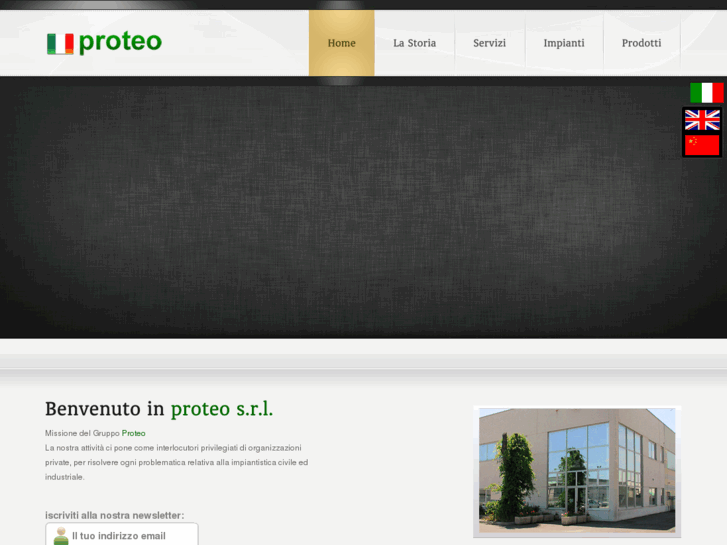The image size is (727, 545).
Task: Go to the La Storia page
Action: click(x=415, y=43)
